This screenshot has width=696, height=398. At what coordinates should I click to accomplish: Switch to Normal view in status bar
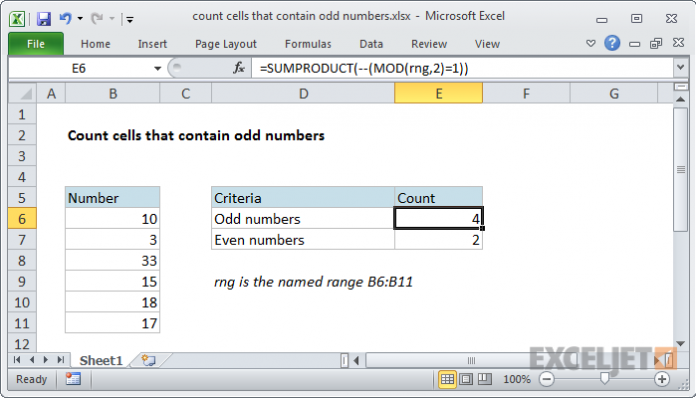pyautogui.click(x=447, y=379)
